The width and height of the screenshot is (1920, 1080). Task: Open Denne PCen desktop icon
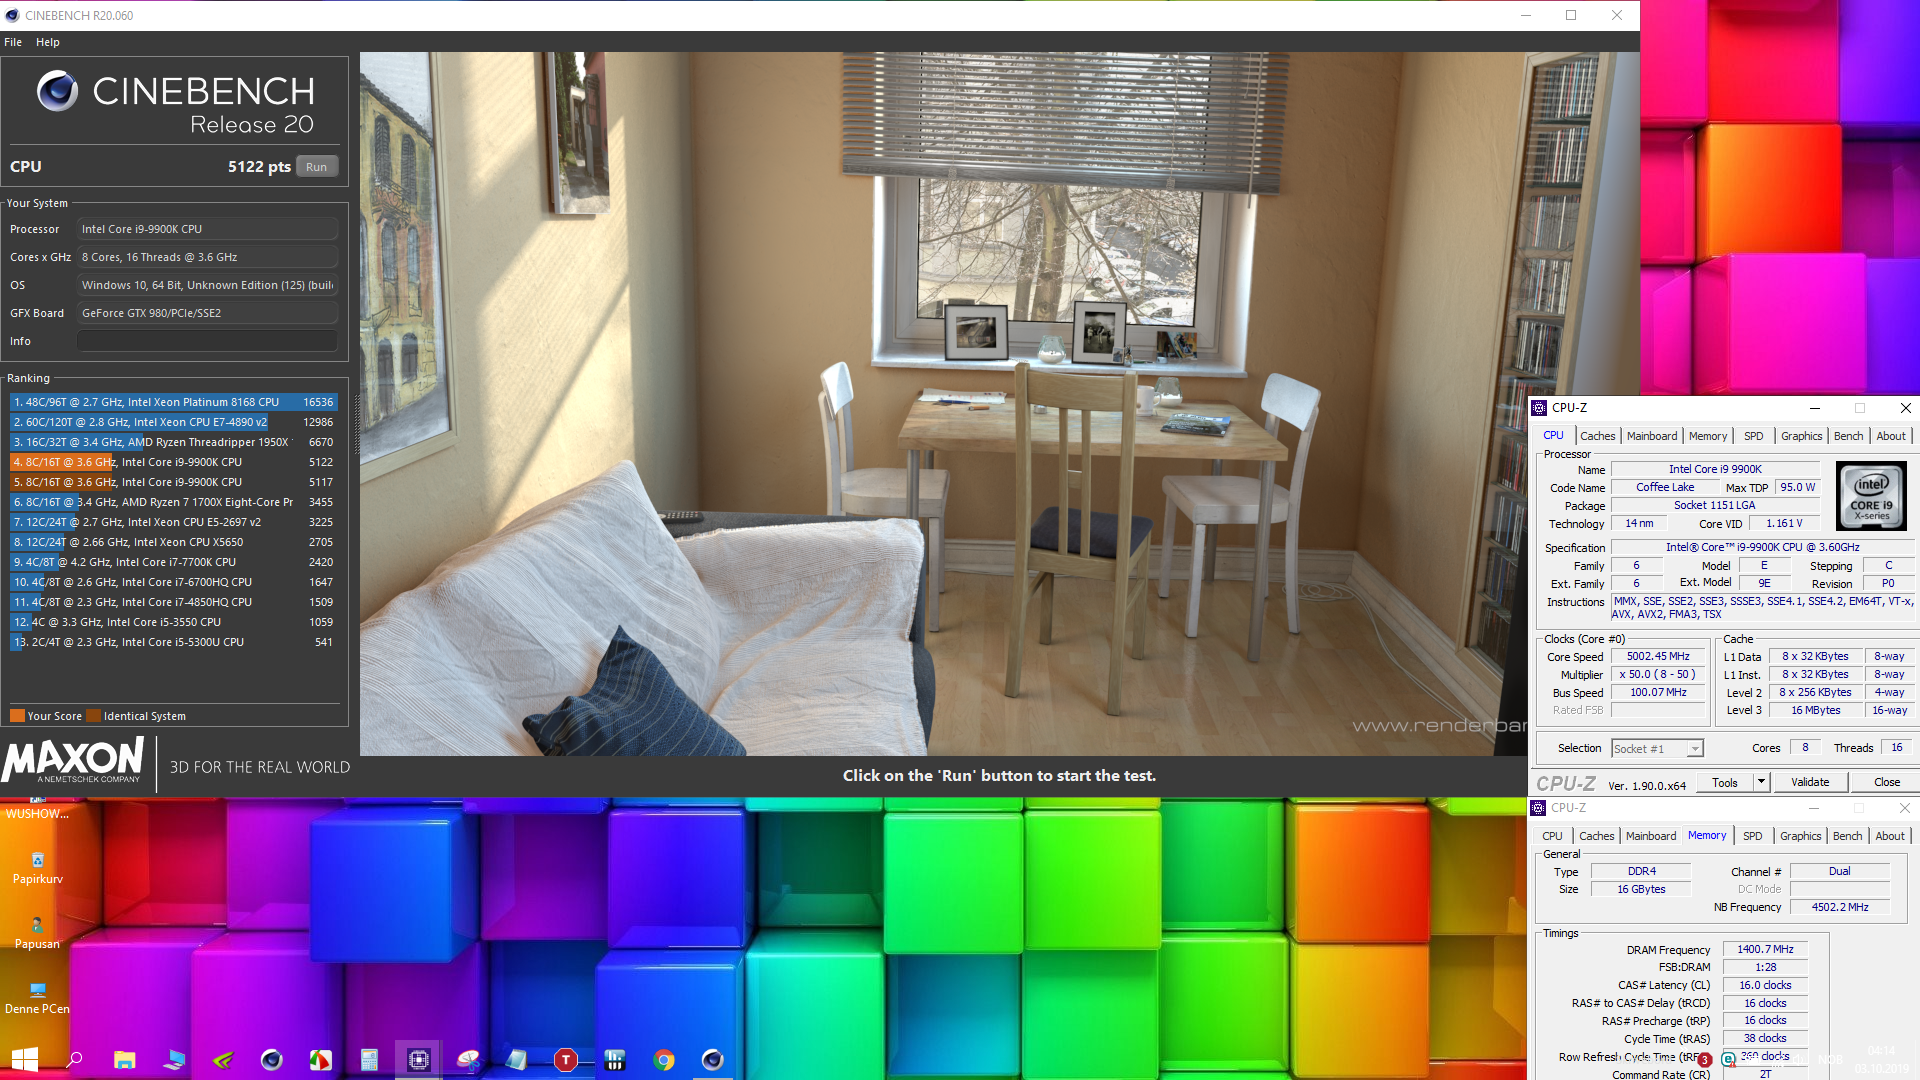tap(37, 998)
